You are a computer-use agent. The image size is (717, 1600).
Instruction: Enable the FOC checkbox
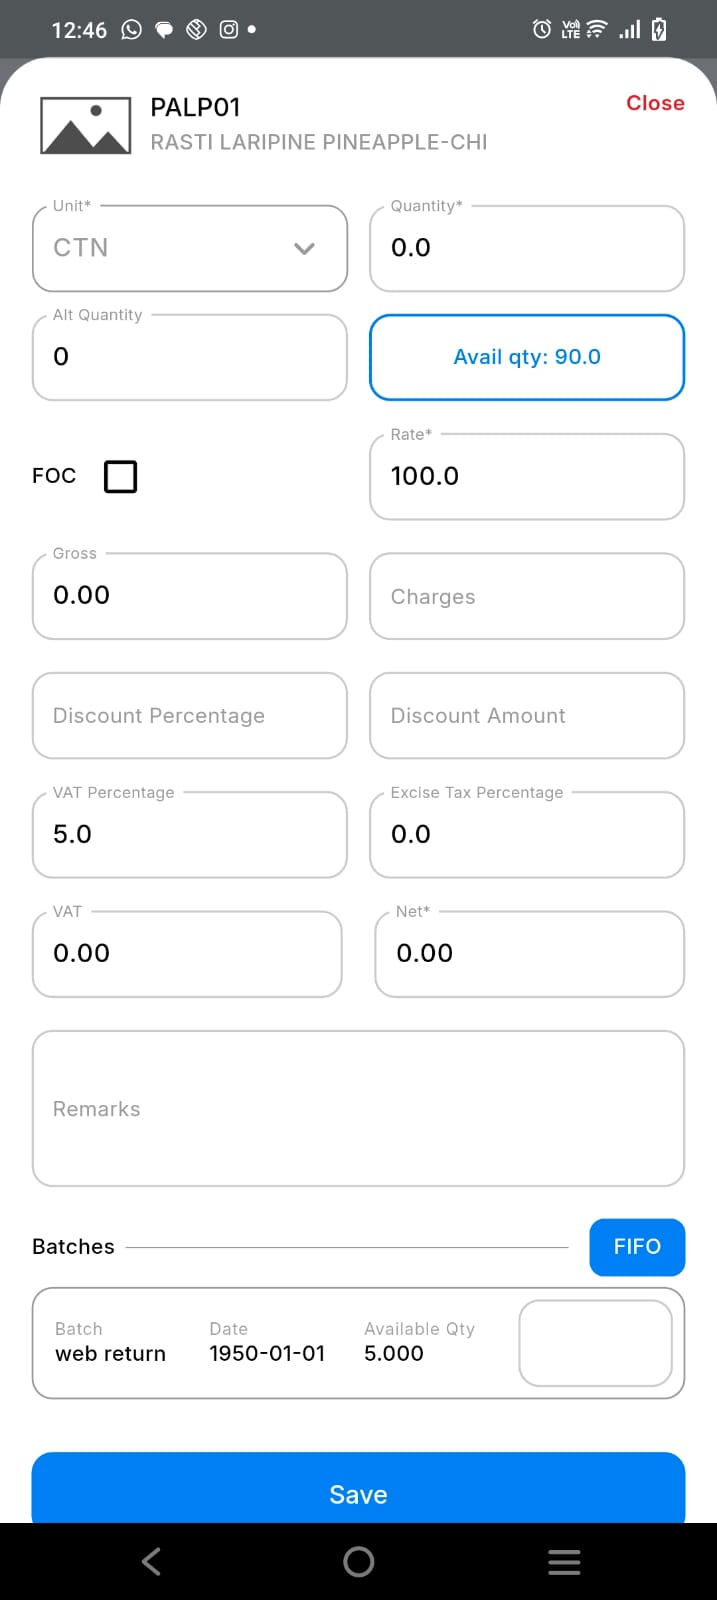pos(121,476)
